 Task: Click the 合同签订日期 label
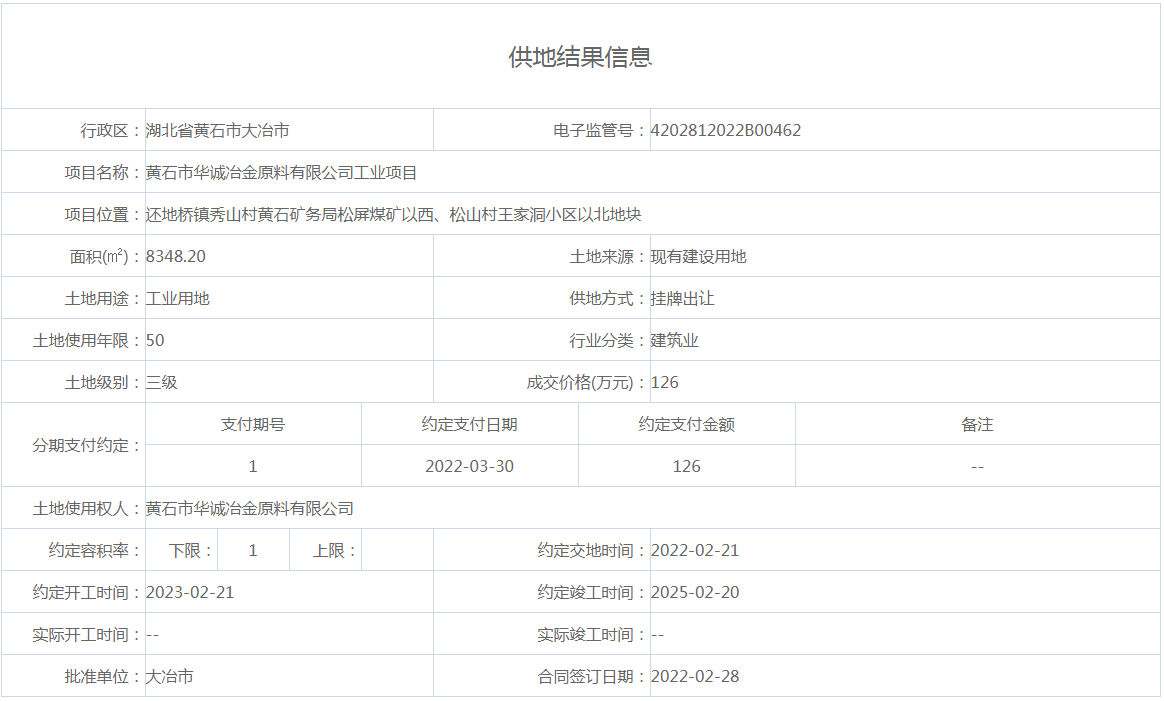[x=592, y=676]
